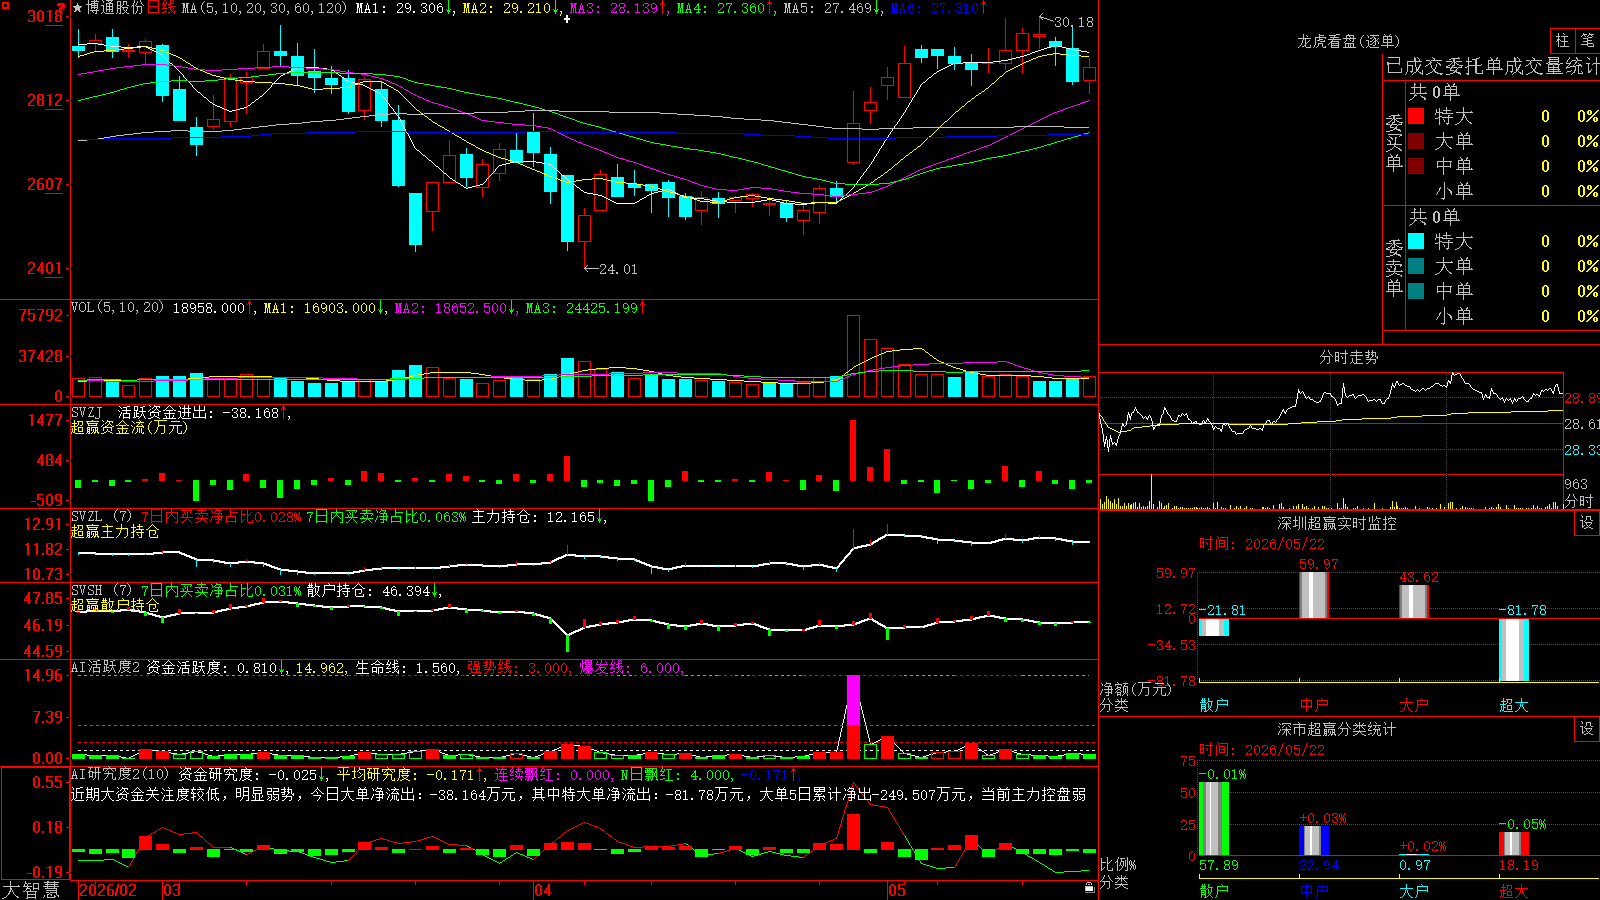The image size is (1600, 900).
Task: Click the MA5: 27.469 value
Action: 831,8
